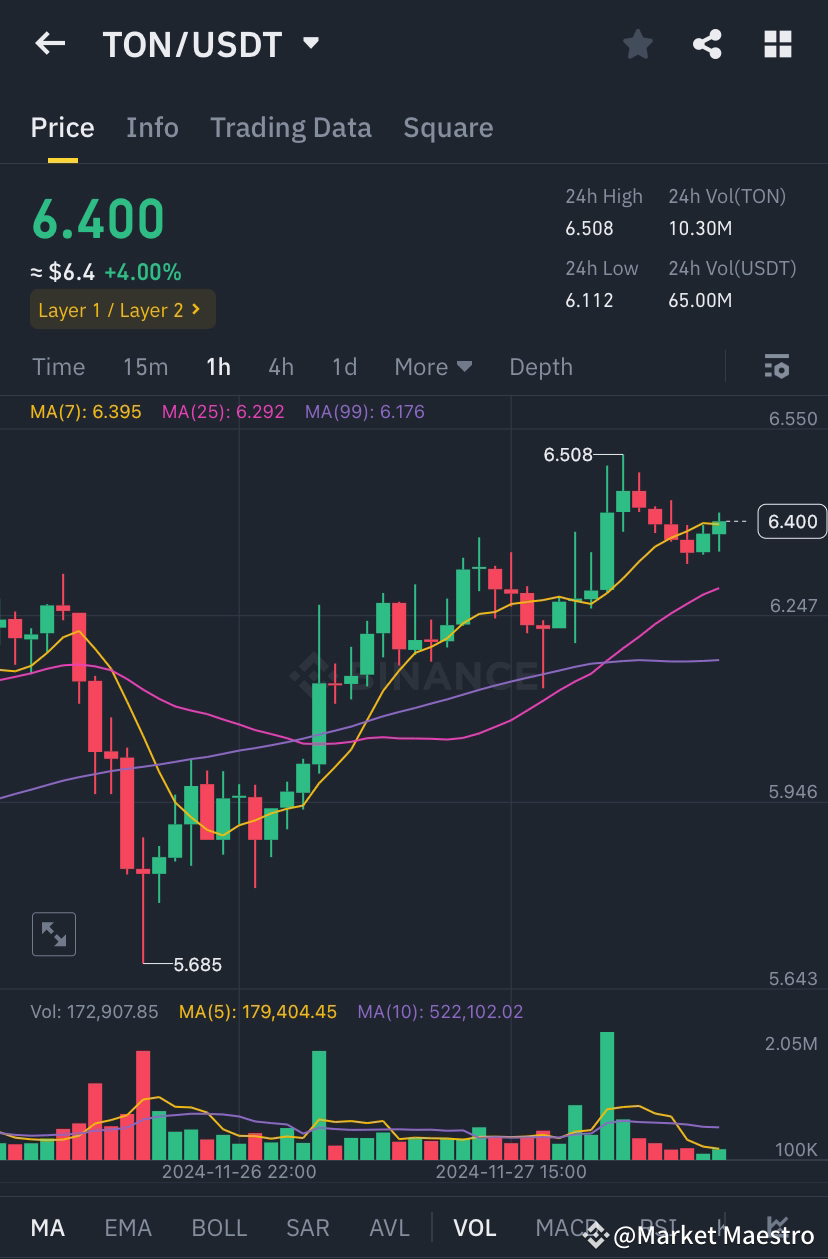The width and height of the screenshot is (828, 1259).
Task: Tap the favorite star icon
Action: tap(637, 44)
